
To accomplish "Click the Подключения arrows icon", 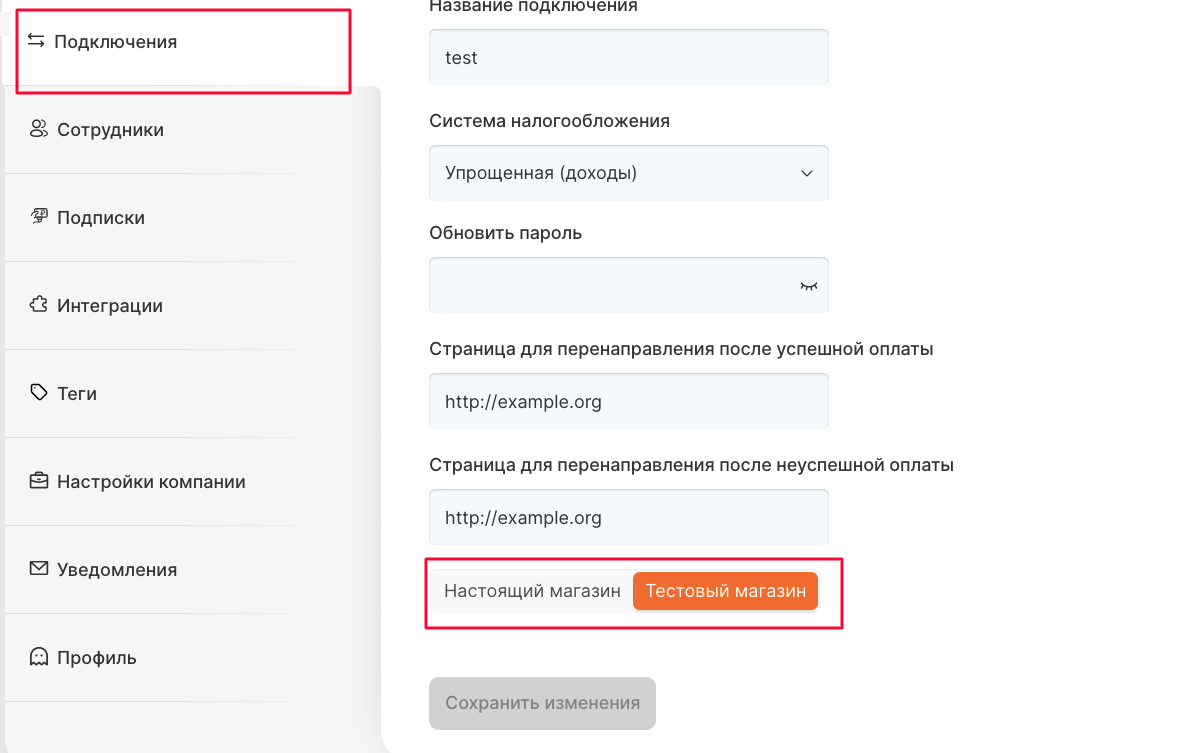I will (36, 41).
